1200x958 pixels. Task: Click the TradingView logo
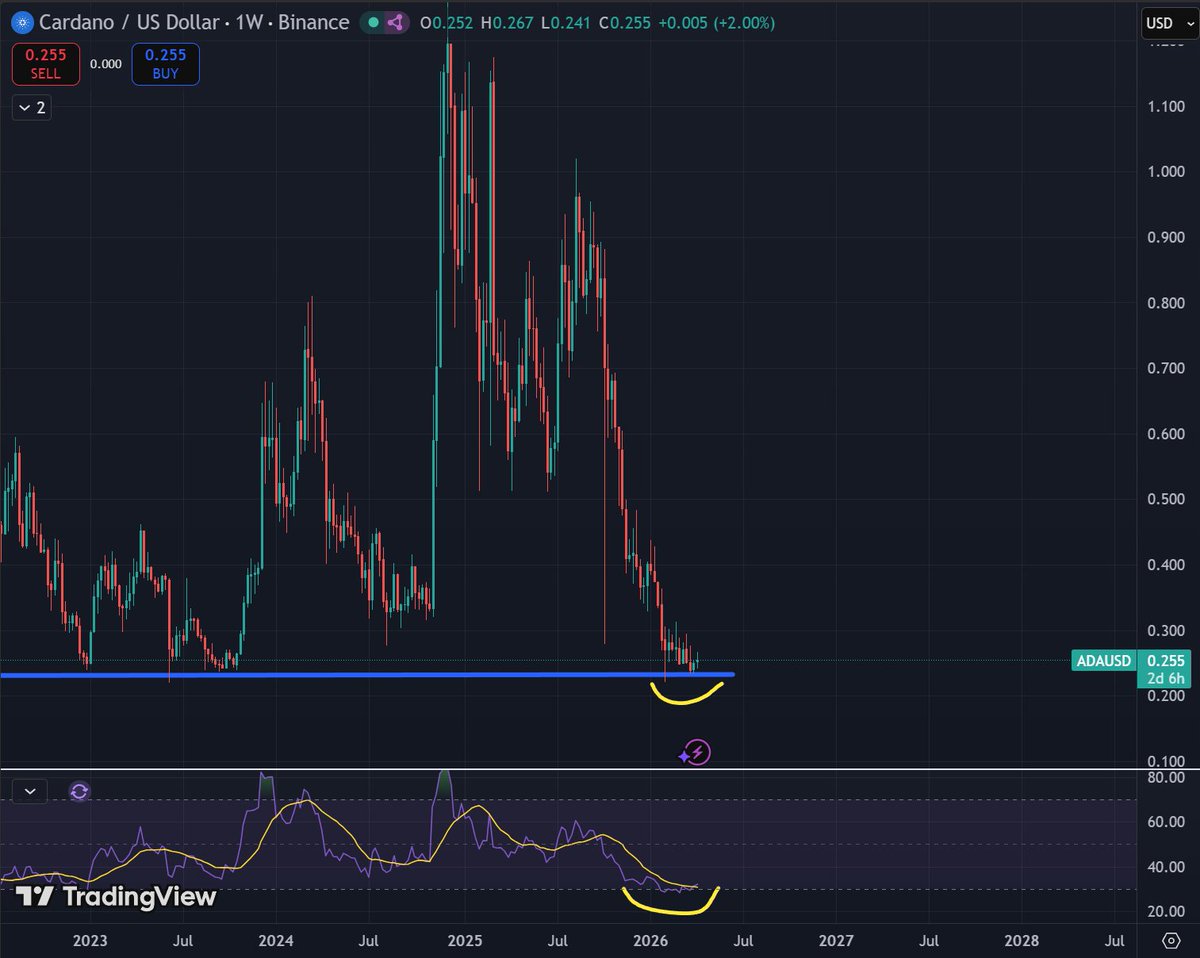[x=116, y=897]
